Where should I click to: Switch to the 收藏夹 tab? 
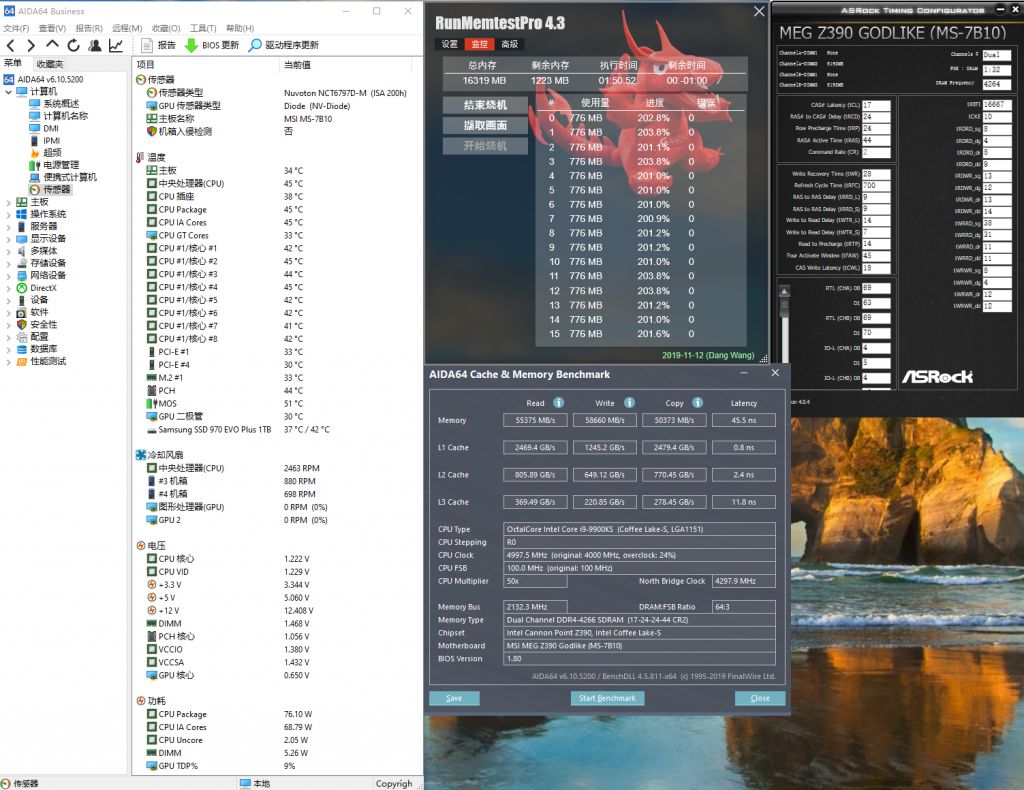coord(49,64)
